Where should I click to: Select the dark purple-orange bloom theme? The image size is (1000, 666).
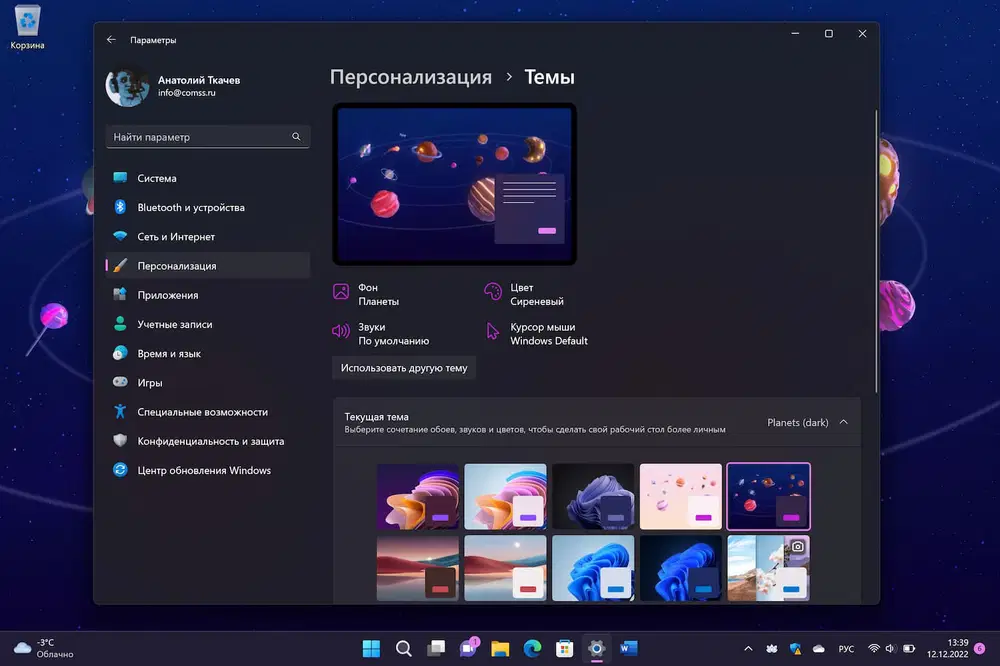click(418, 496)
